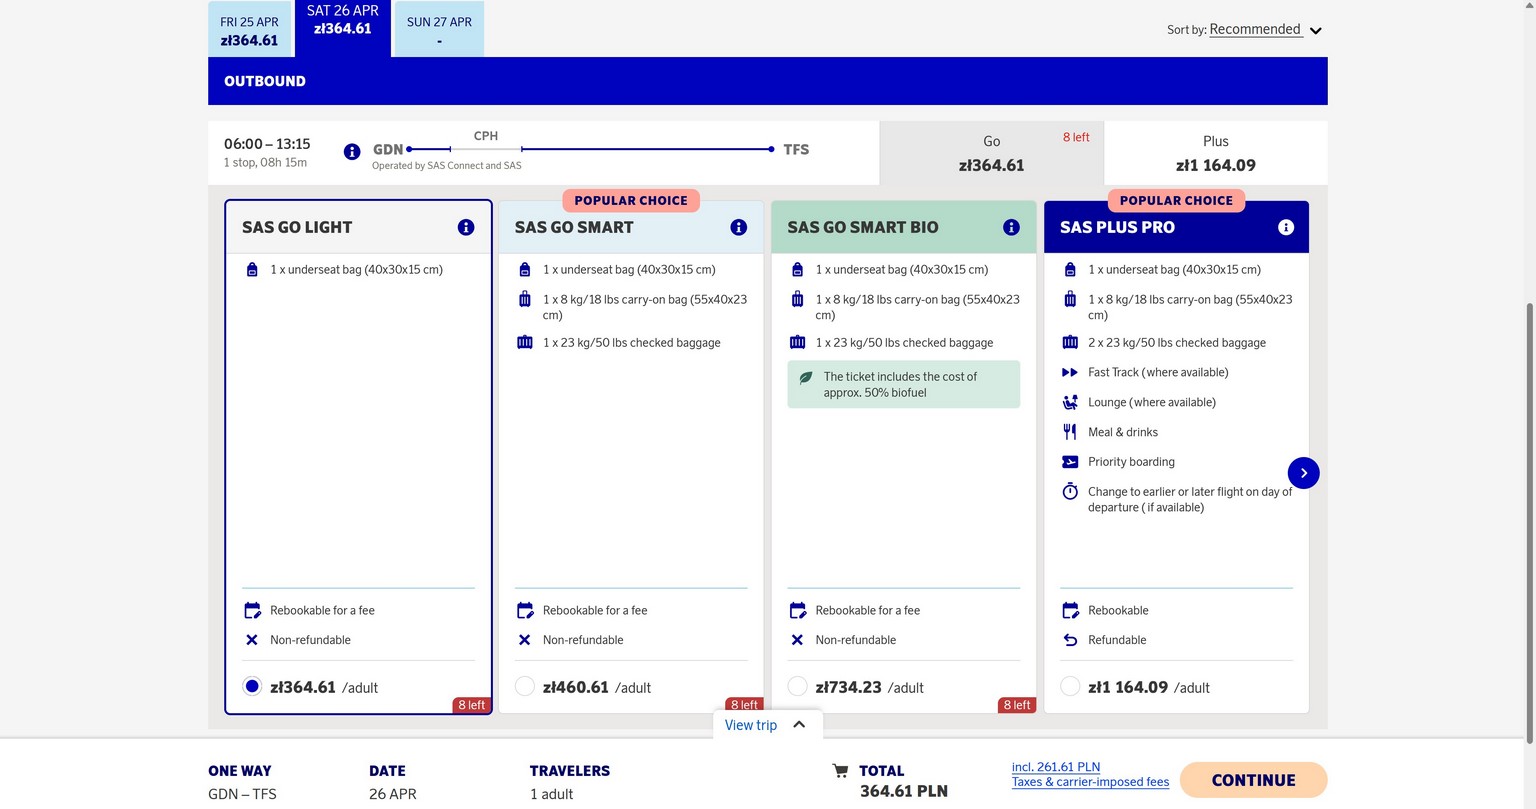Select the Go fare class at zł364.61

[992, 153]
